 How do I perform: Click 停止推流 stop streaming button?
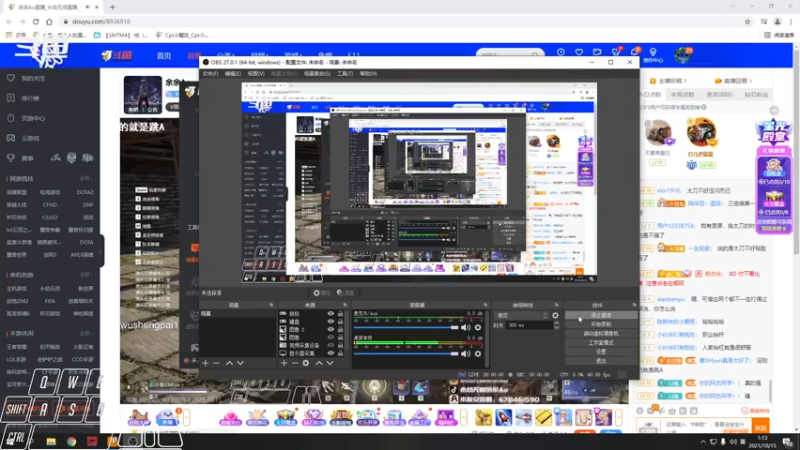[601, 315]
